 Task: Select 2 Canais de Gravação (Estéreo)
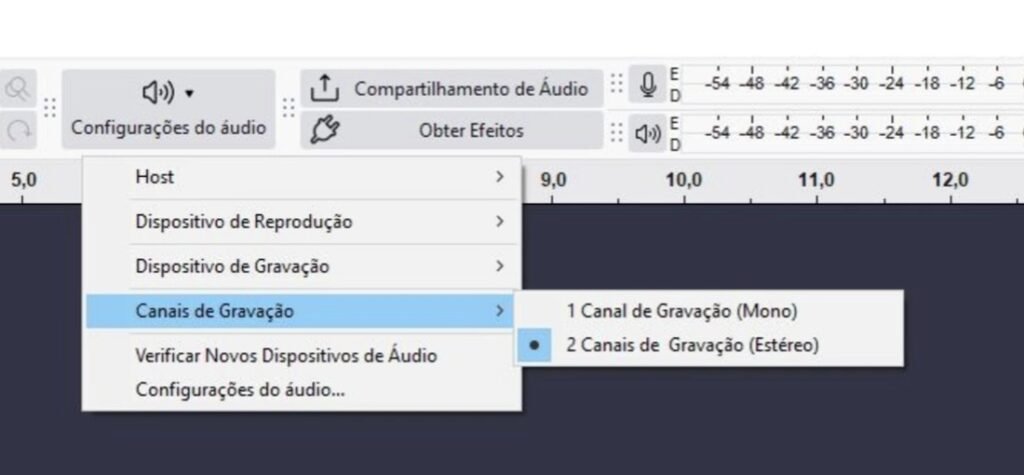pyautogui.click(x=692, y=345)
